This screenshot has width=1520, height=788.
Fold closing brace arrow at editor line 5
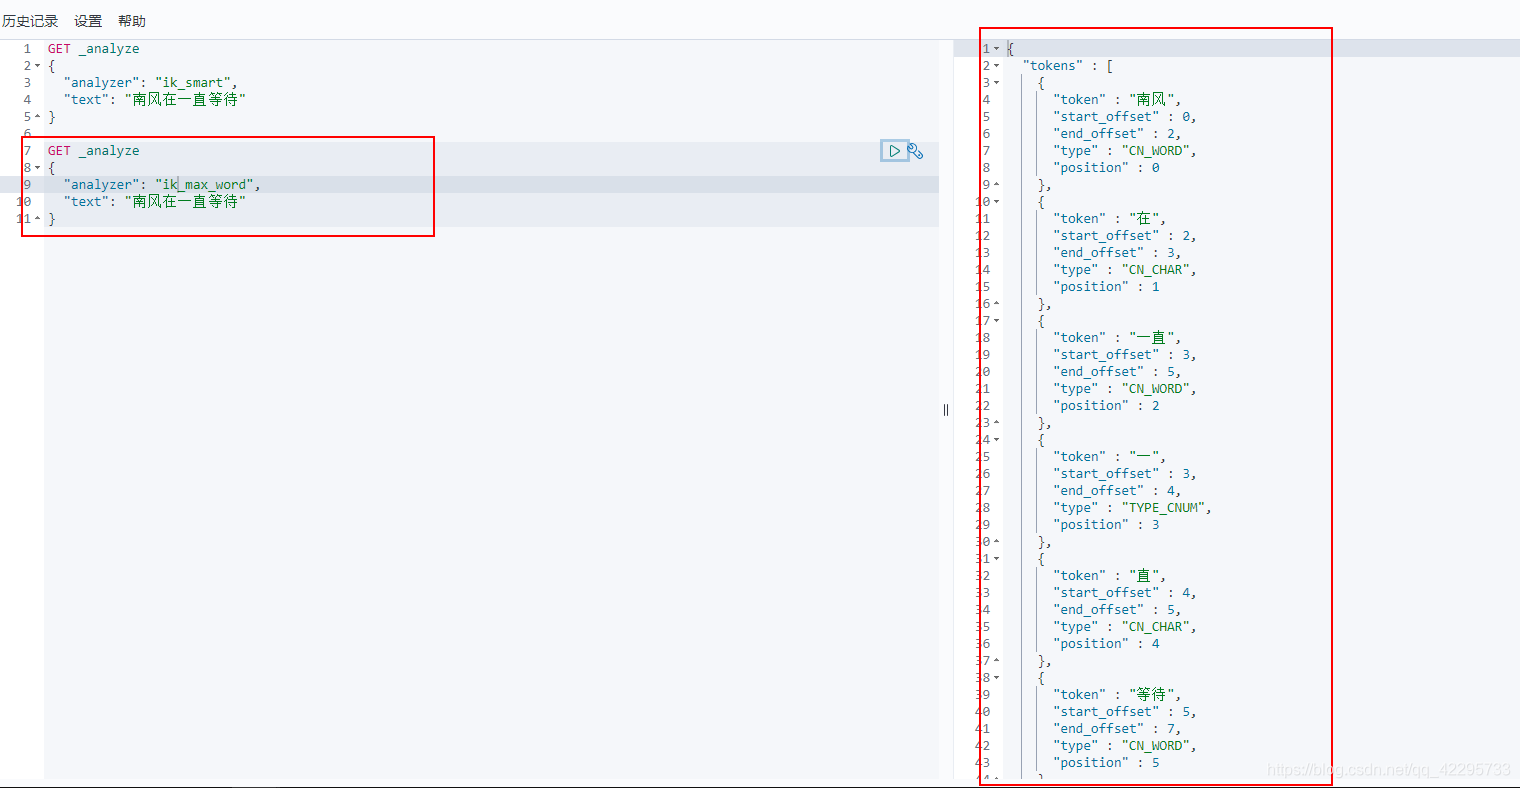tap(38, 117)
